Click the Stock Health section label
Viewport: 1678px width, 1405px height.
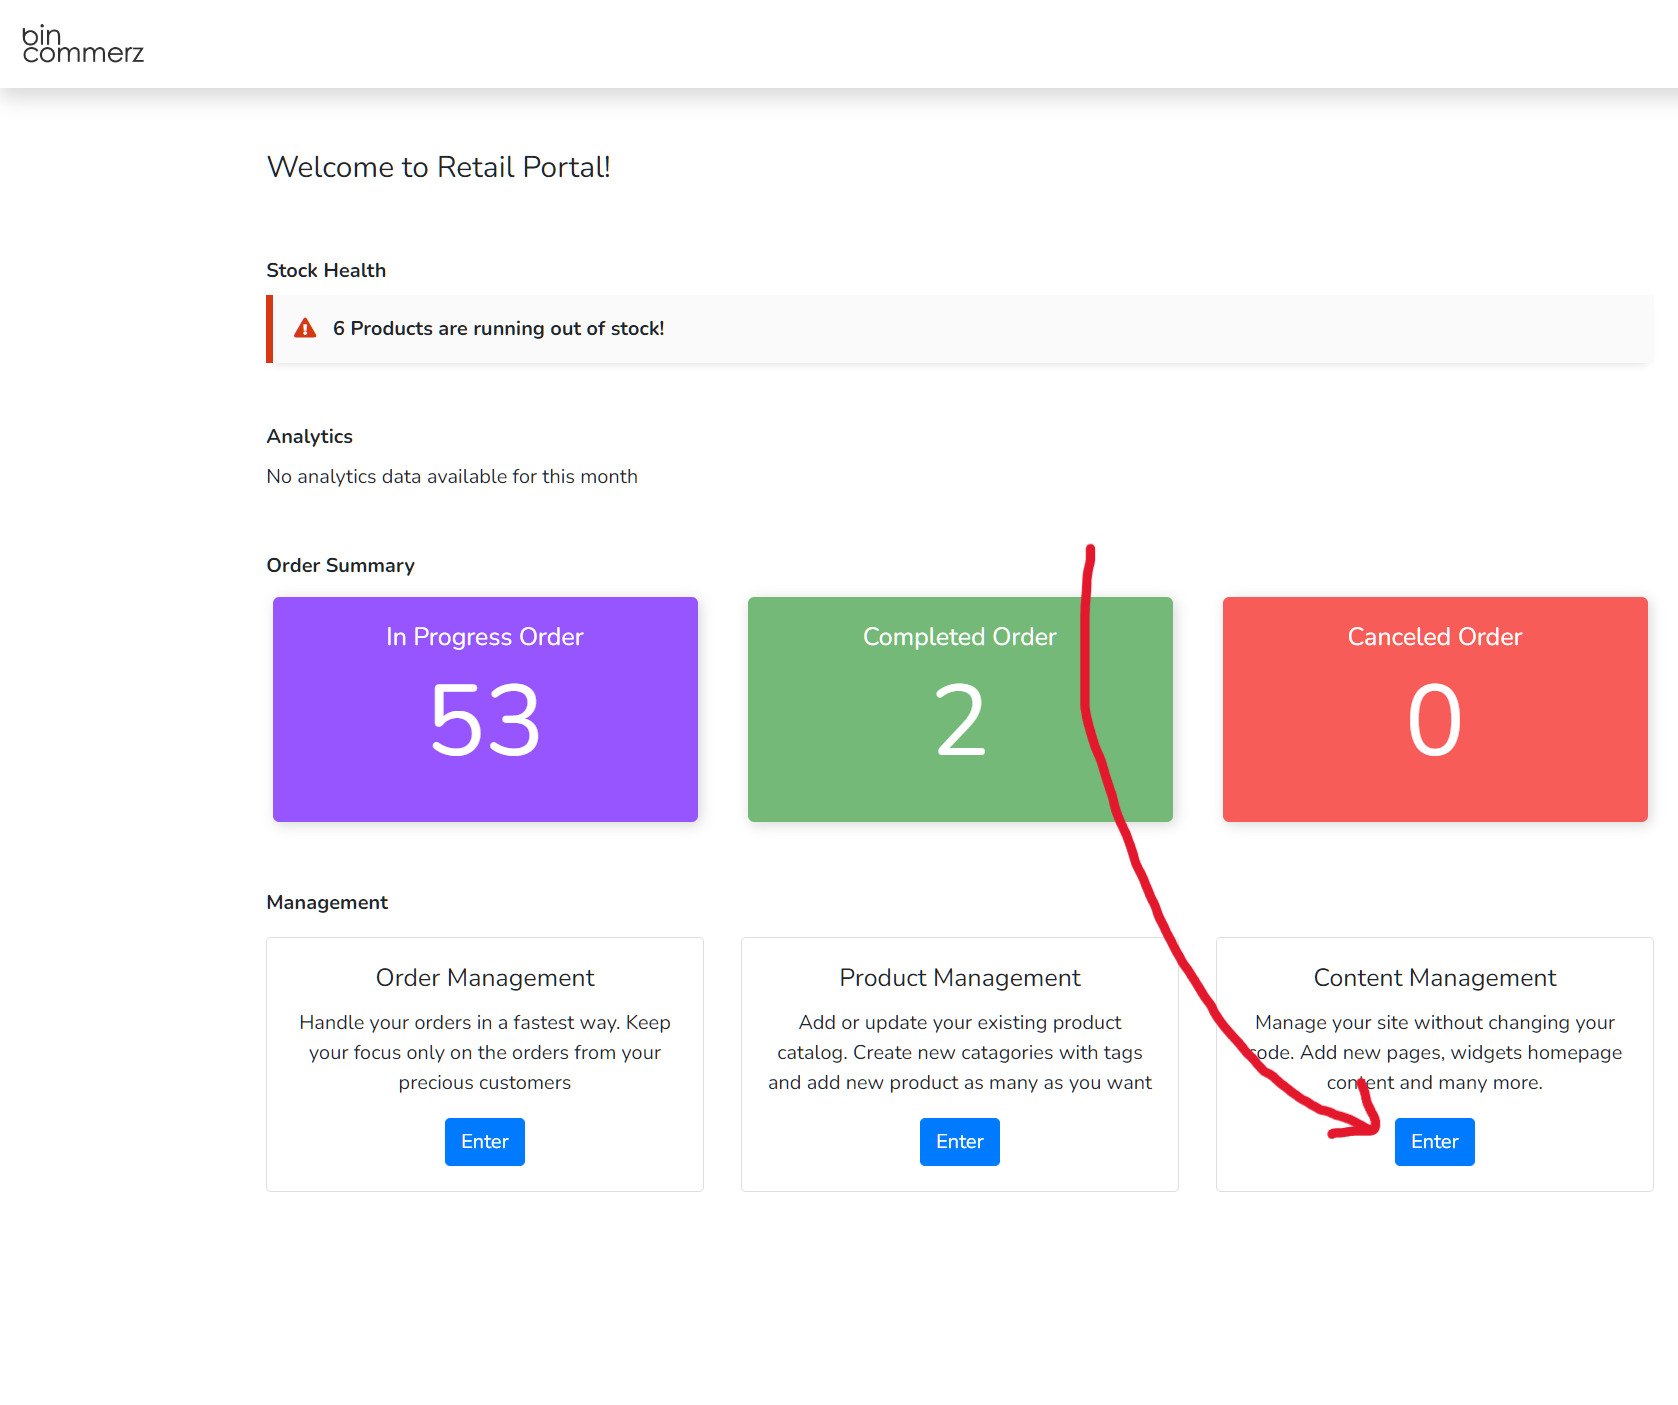click(x=326, y=271)
